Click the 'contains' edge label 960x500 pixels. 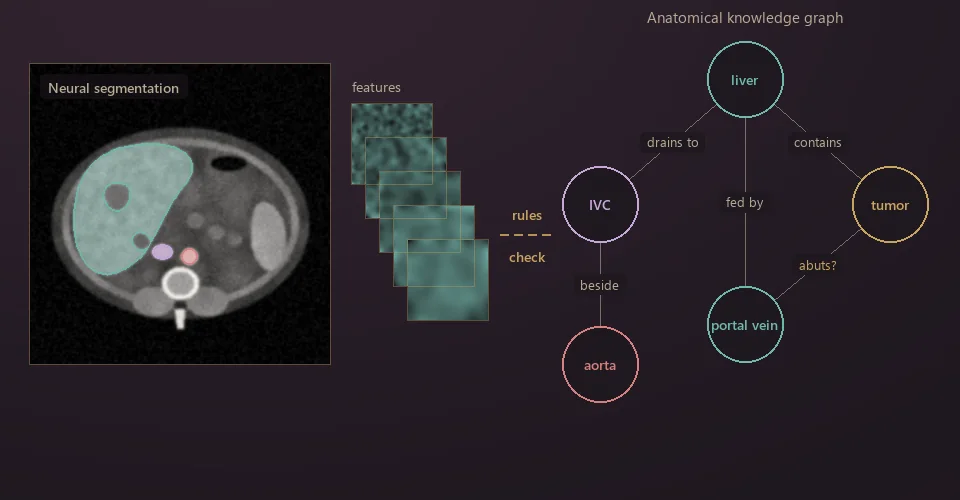pos(817,142)
